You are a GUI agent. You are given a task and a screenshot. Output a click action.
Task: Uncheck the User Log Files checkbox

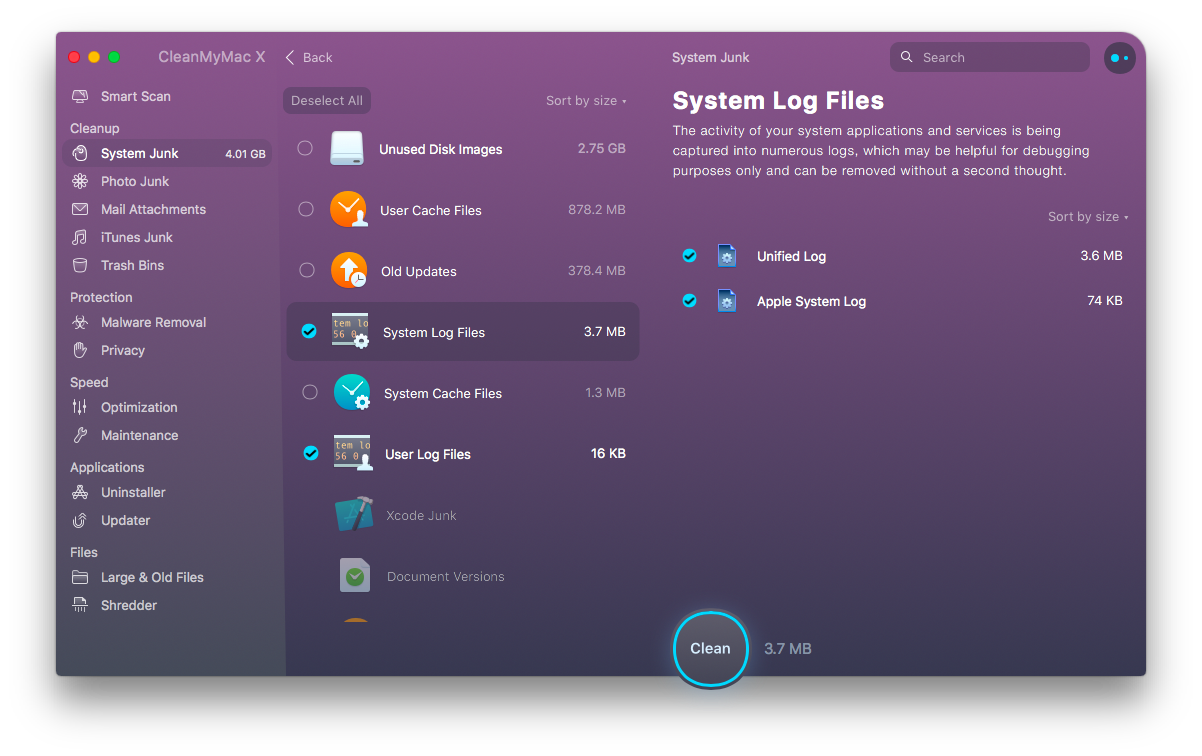[x=311, y=454]
